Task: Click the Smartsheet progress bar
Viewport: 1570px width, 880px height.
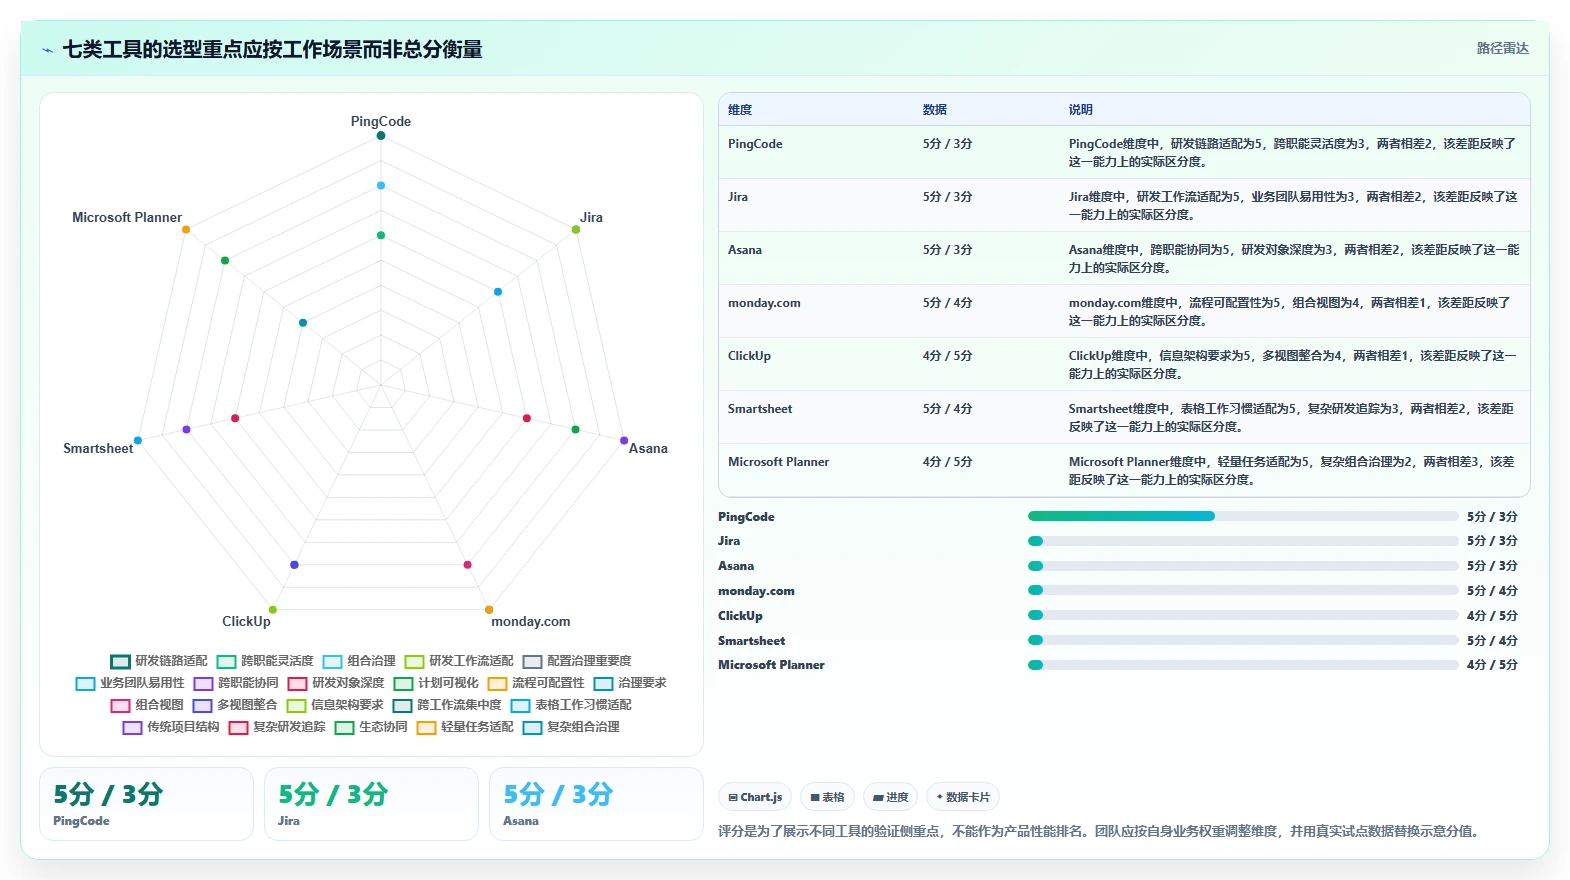Action: click(1243, 640)
